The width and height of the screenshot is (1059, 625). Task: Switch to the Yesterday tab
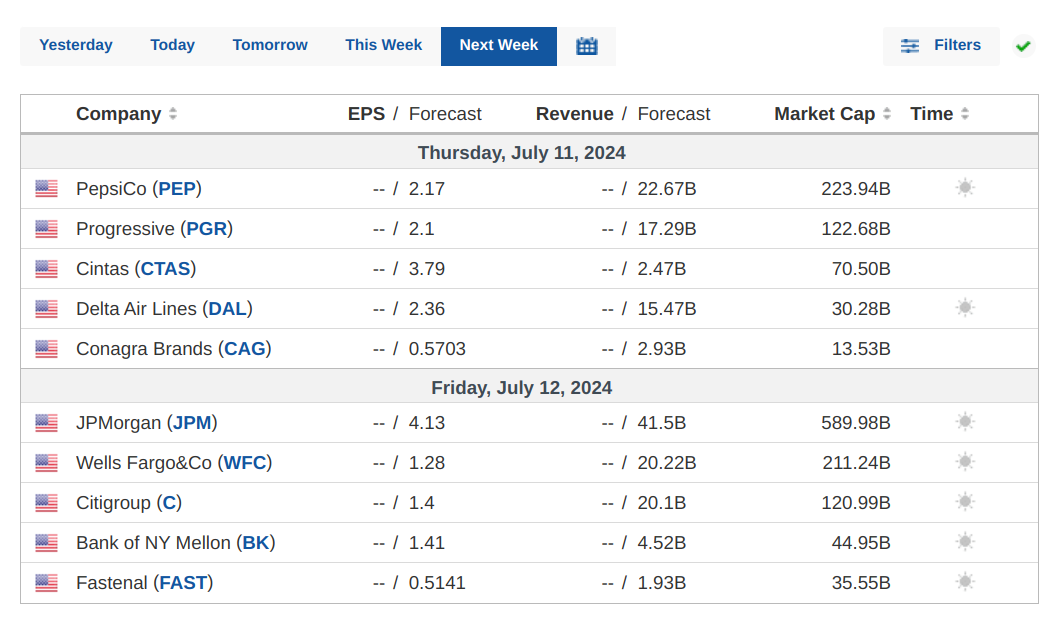(x=76, y=45)
